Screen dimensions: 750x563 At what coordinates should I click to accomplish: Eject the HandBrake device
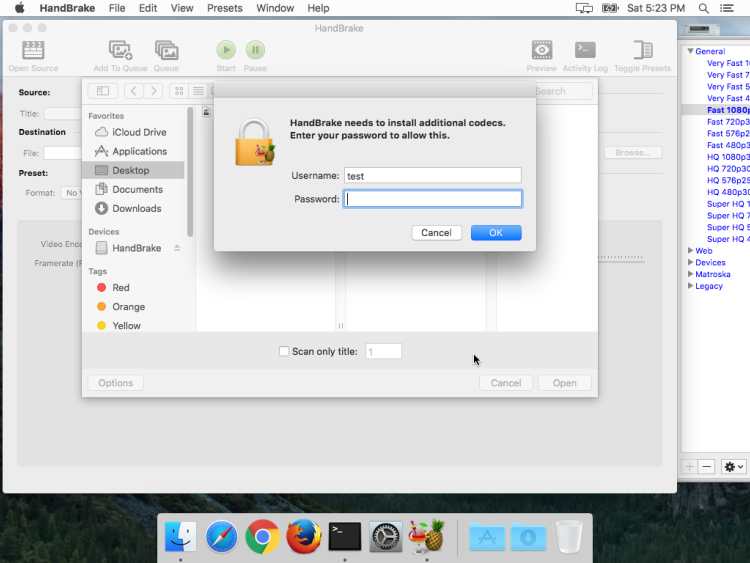click(x=177, y=248)
